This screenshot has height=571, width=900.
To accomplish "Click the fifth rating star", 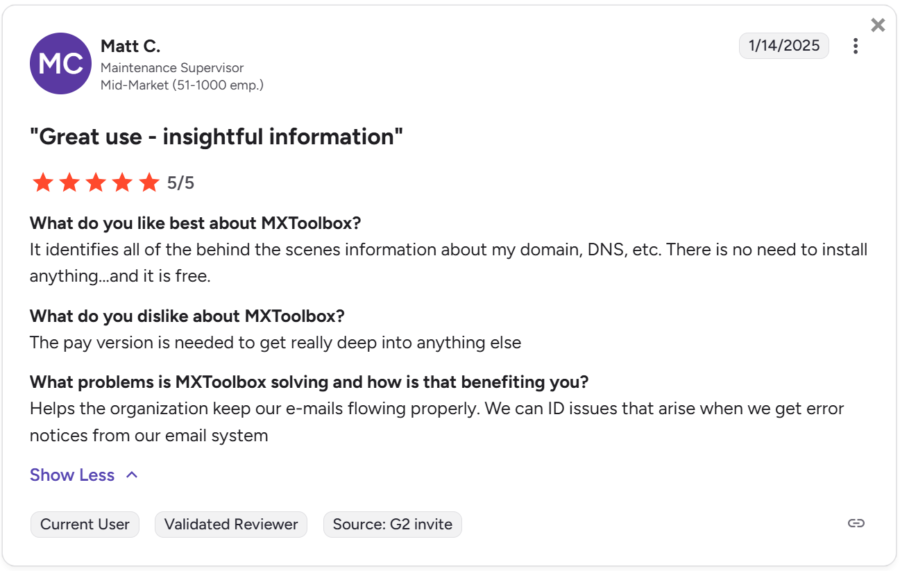I will [x=149, y=182].
